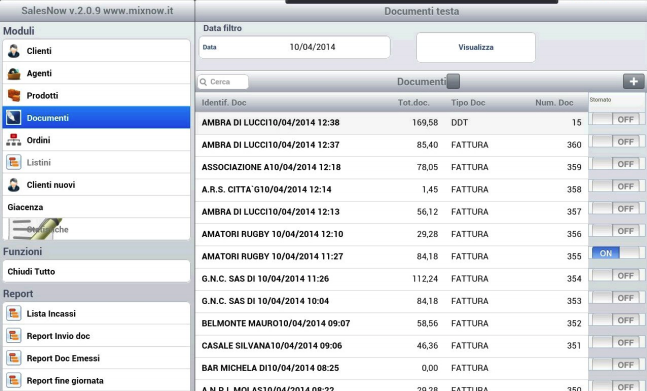Select row ASSOCIAZIONE A 10/04/2014 12:18

tap(392, 167)
